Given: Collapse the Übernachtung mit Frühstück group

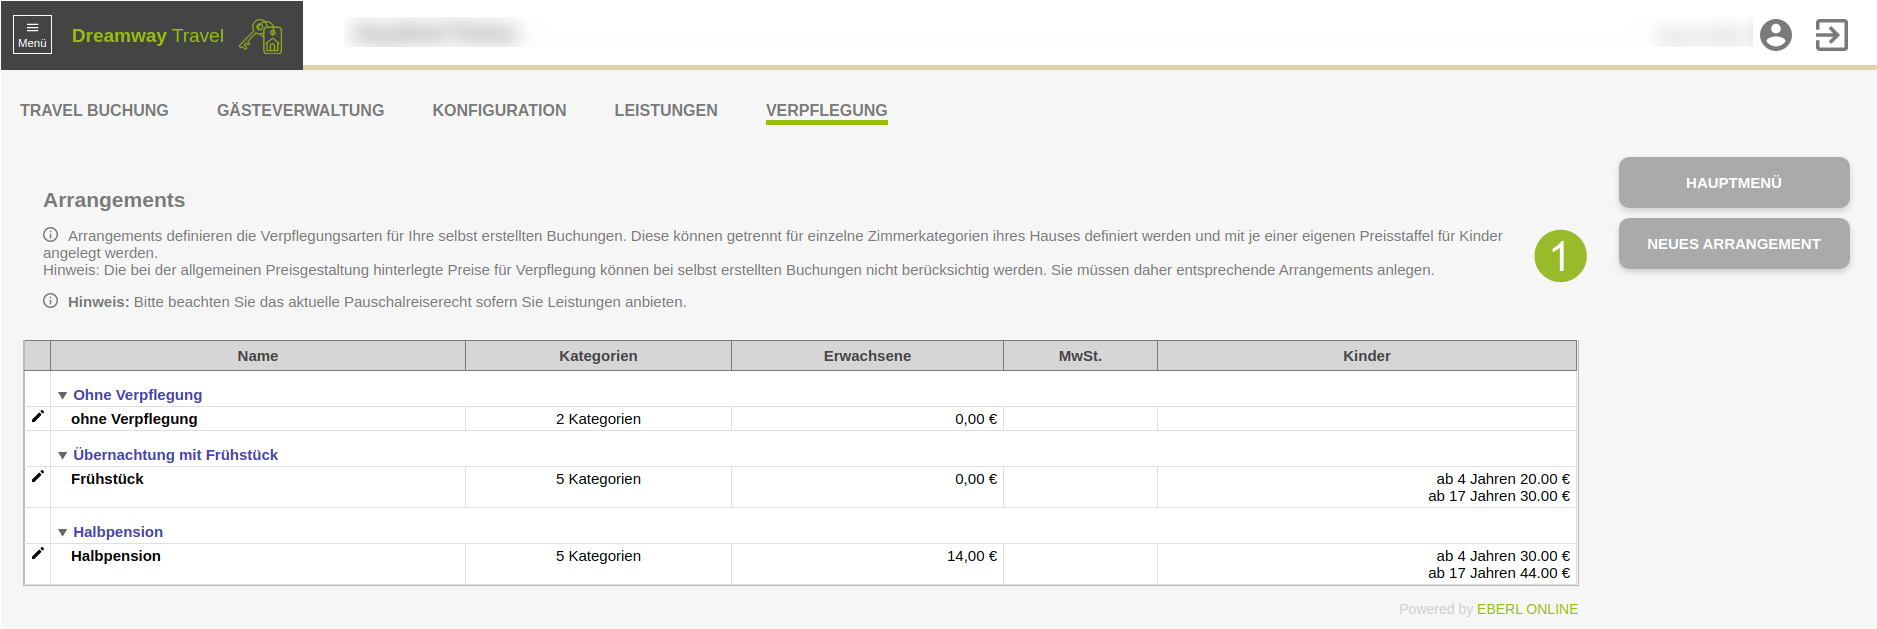Looking at the screenshot, I should click(x=63, y=456).
